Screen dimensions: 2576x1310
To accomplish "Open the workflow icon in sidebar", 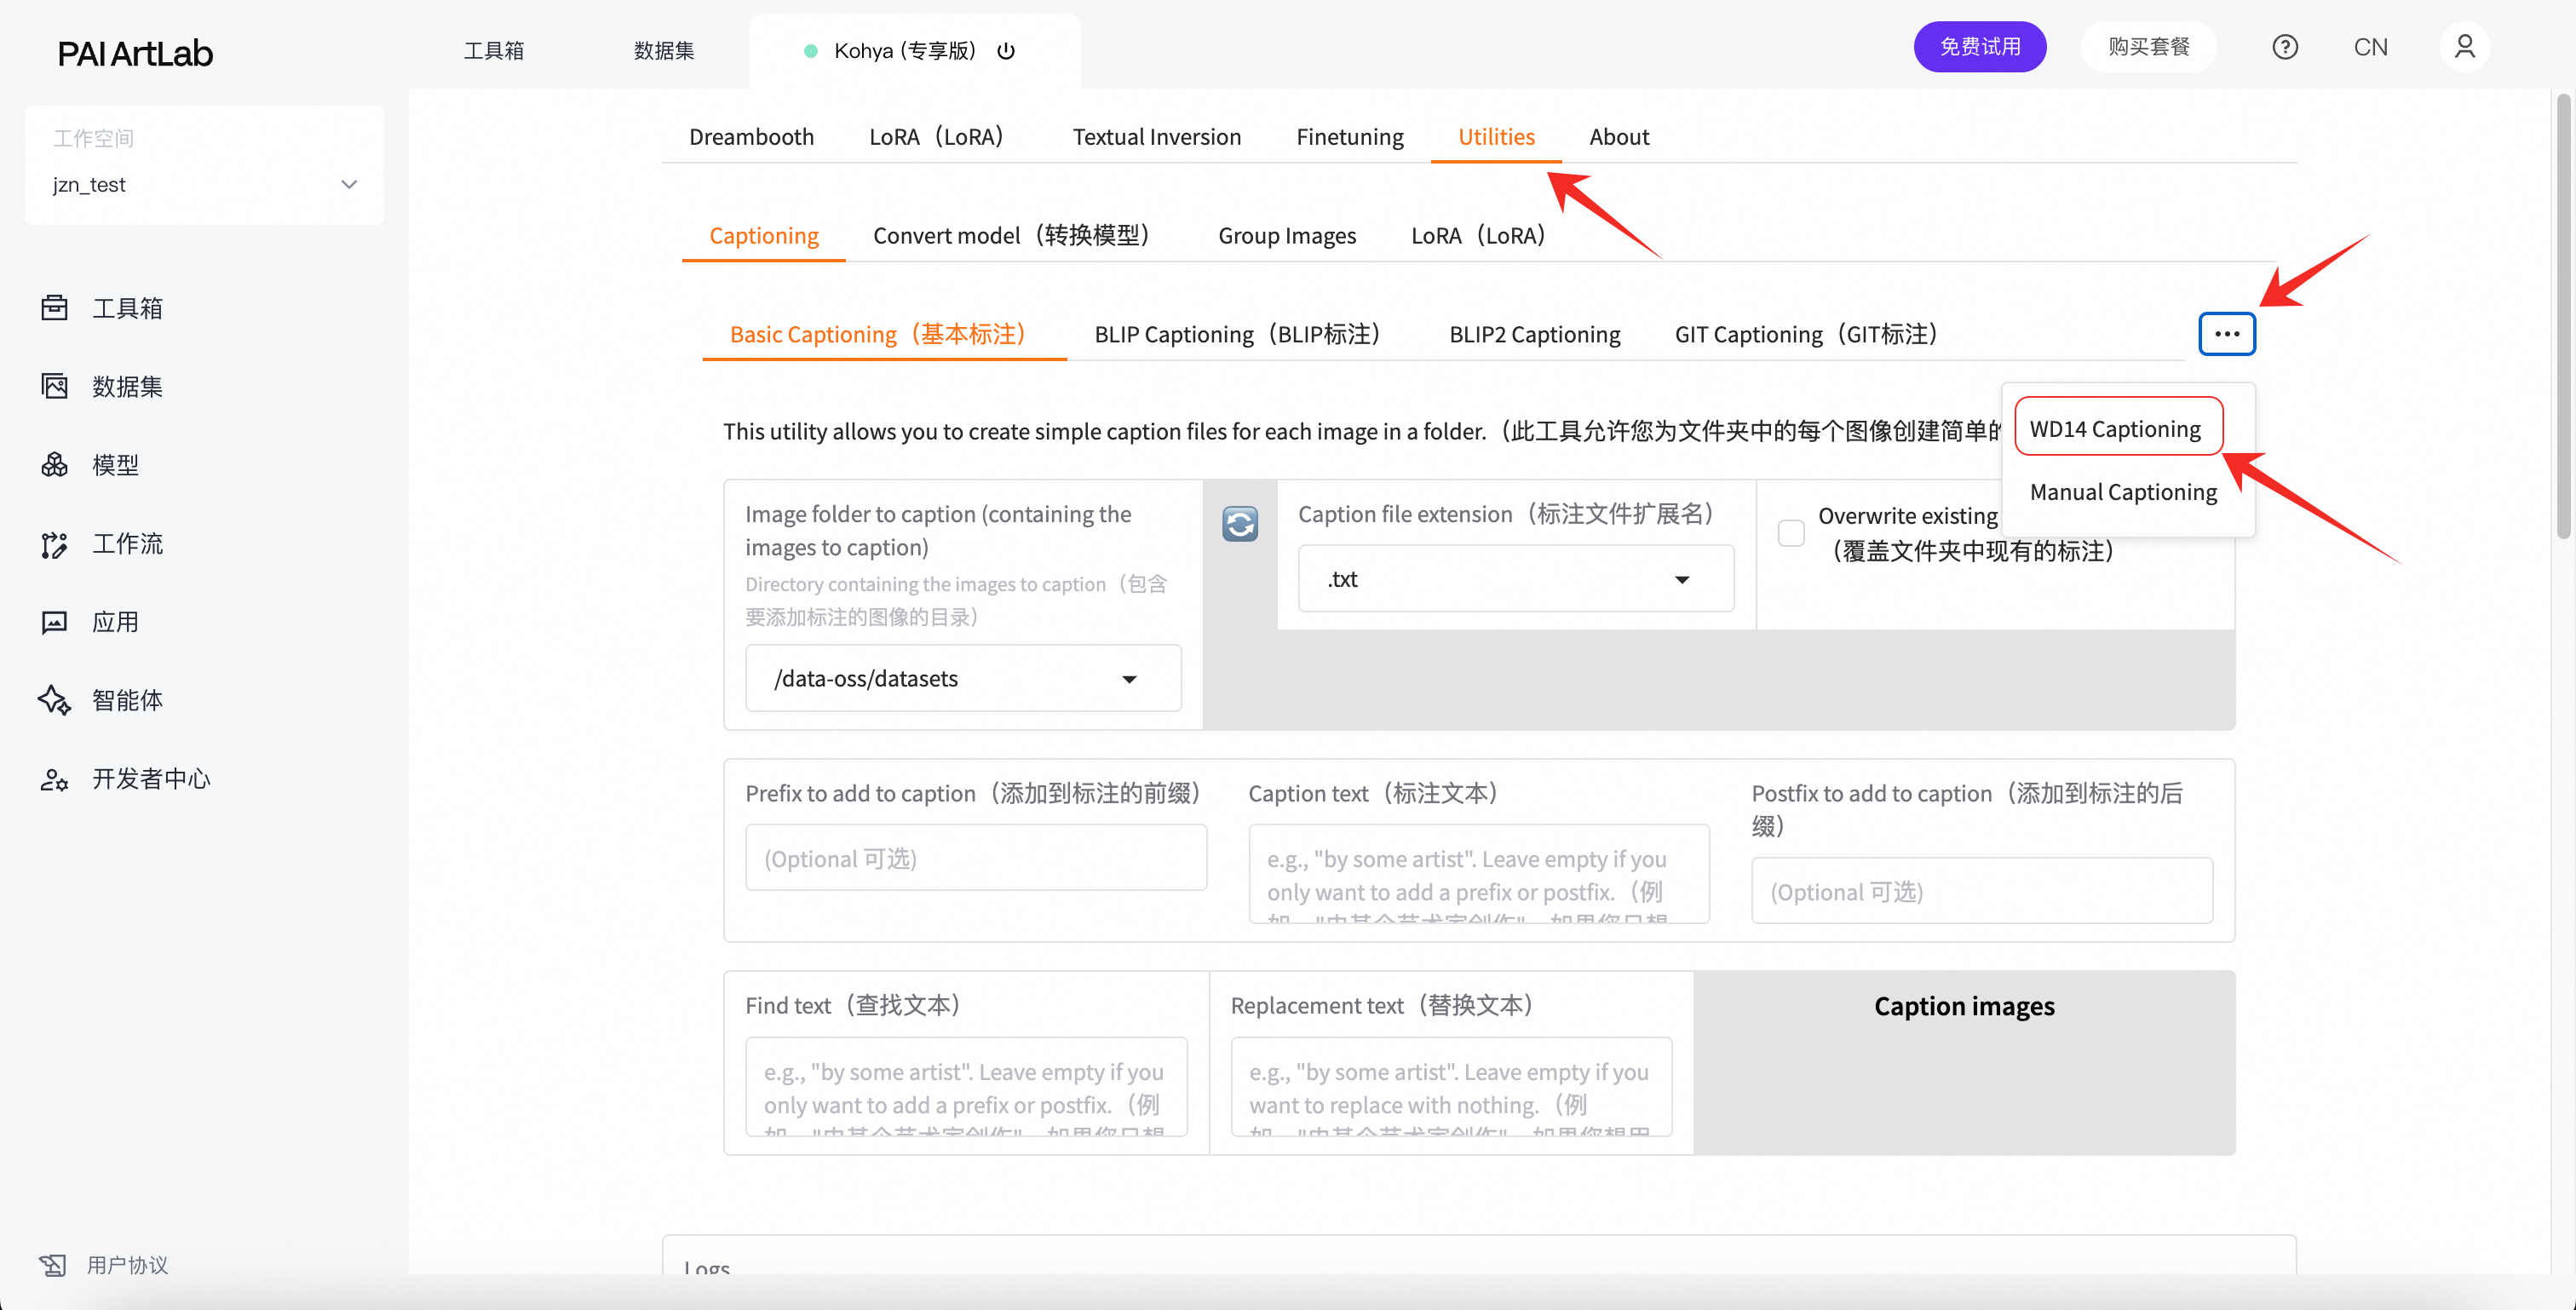I will [54, 543].
